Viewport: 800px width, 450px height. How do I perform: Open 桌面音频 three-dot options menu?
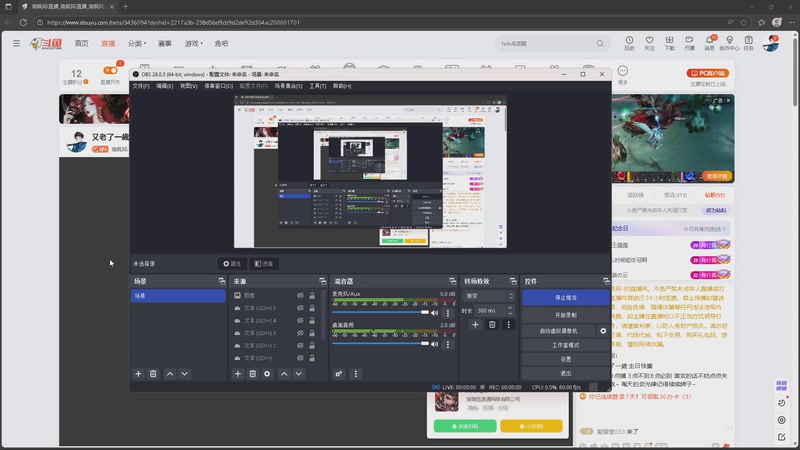[448, 344]
